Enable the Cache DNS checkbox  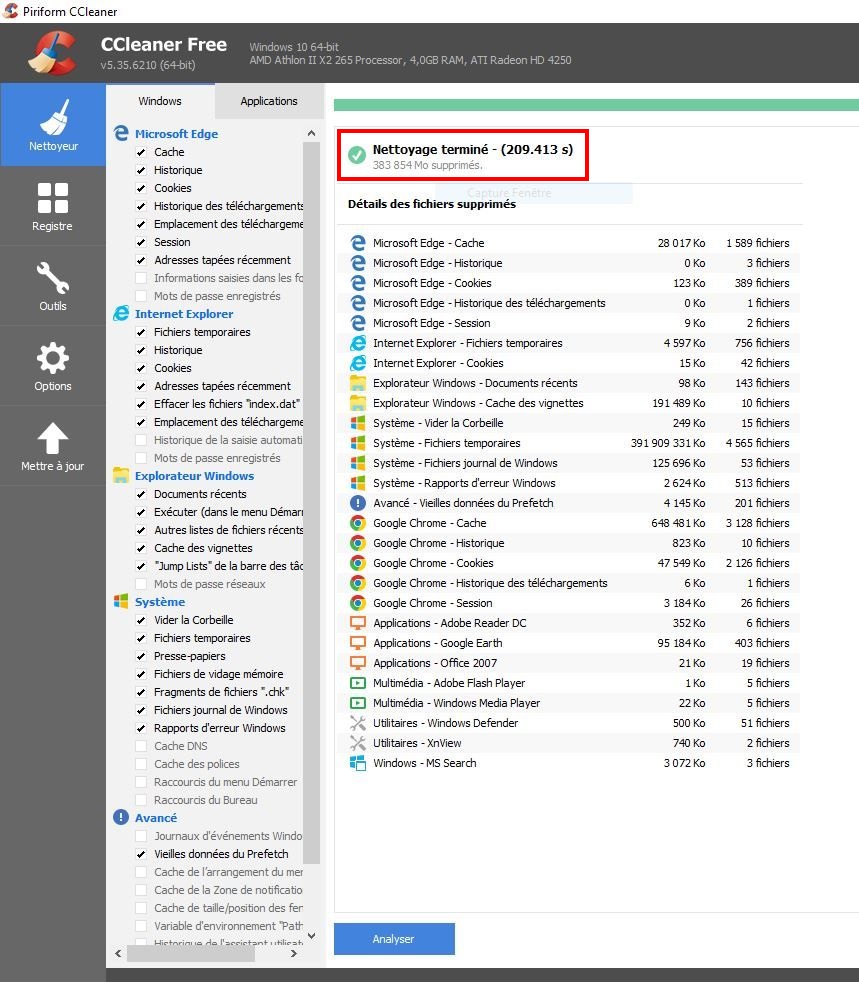point(141,746)
